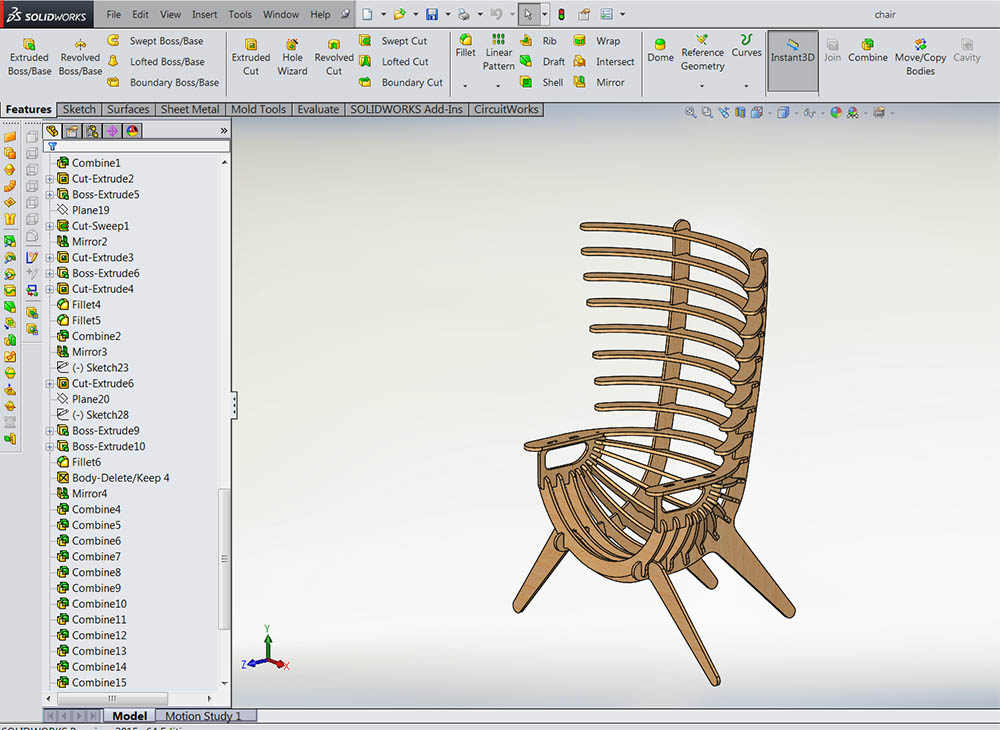Collapse the FeatureManager panel handle
1000x730 pixels.
(x=234, y=405)
